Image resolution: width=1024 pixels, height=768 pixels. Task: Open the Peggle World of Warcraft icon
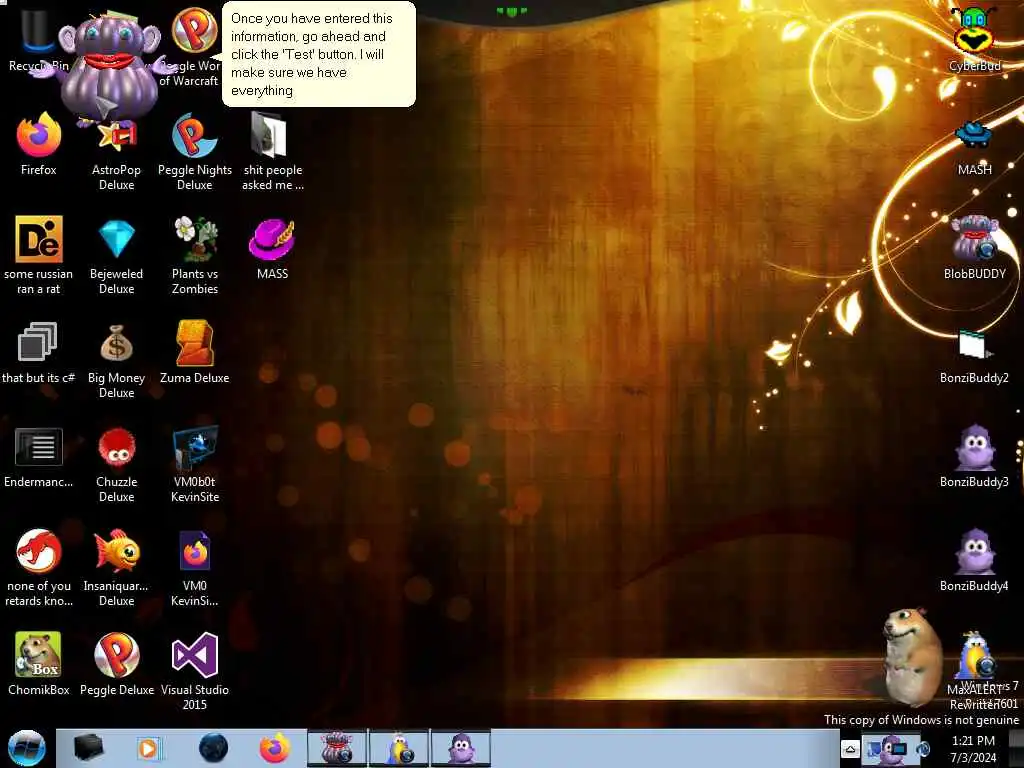(195, 46)
